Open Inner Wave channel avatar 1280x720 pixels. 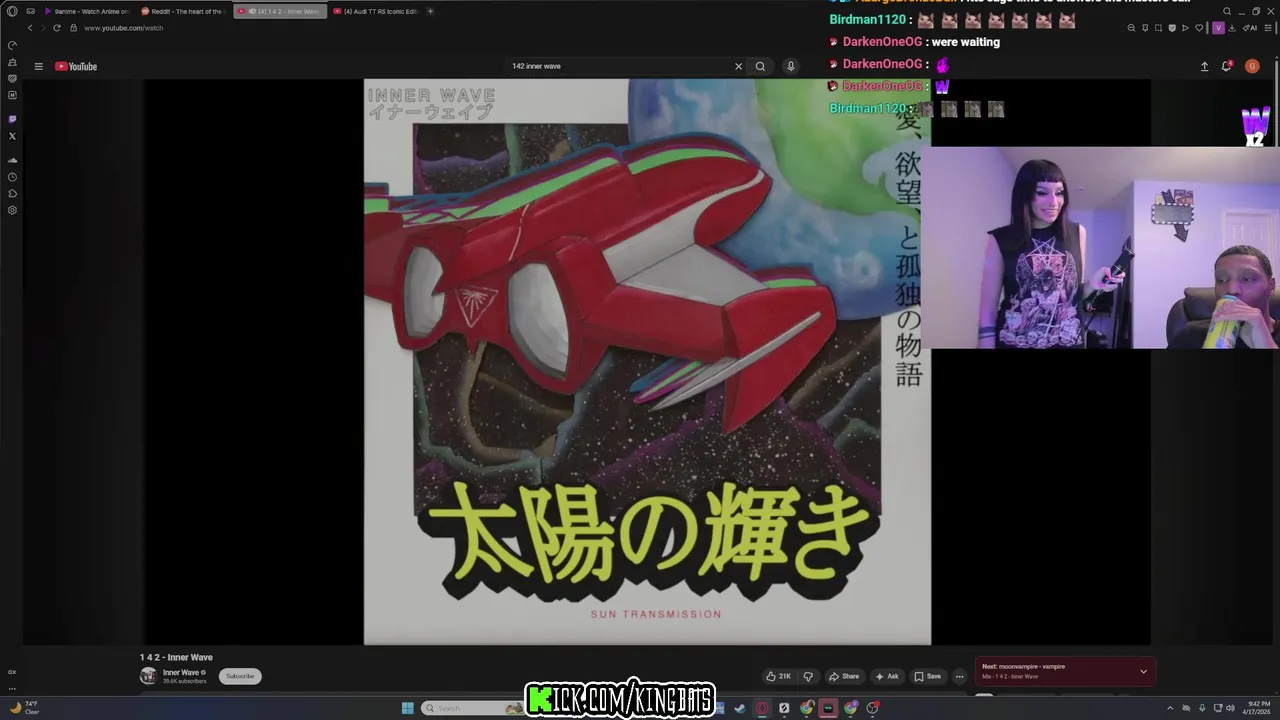click(148, 676)
